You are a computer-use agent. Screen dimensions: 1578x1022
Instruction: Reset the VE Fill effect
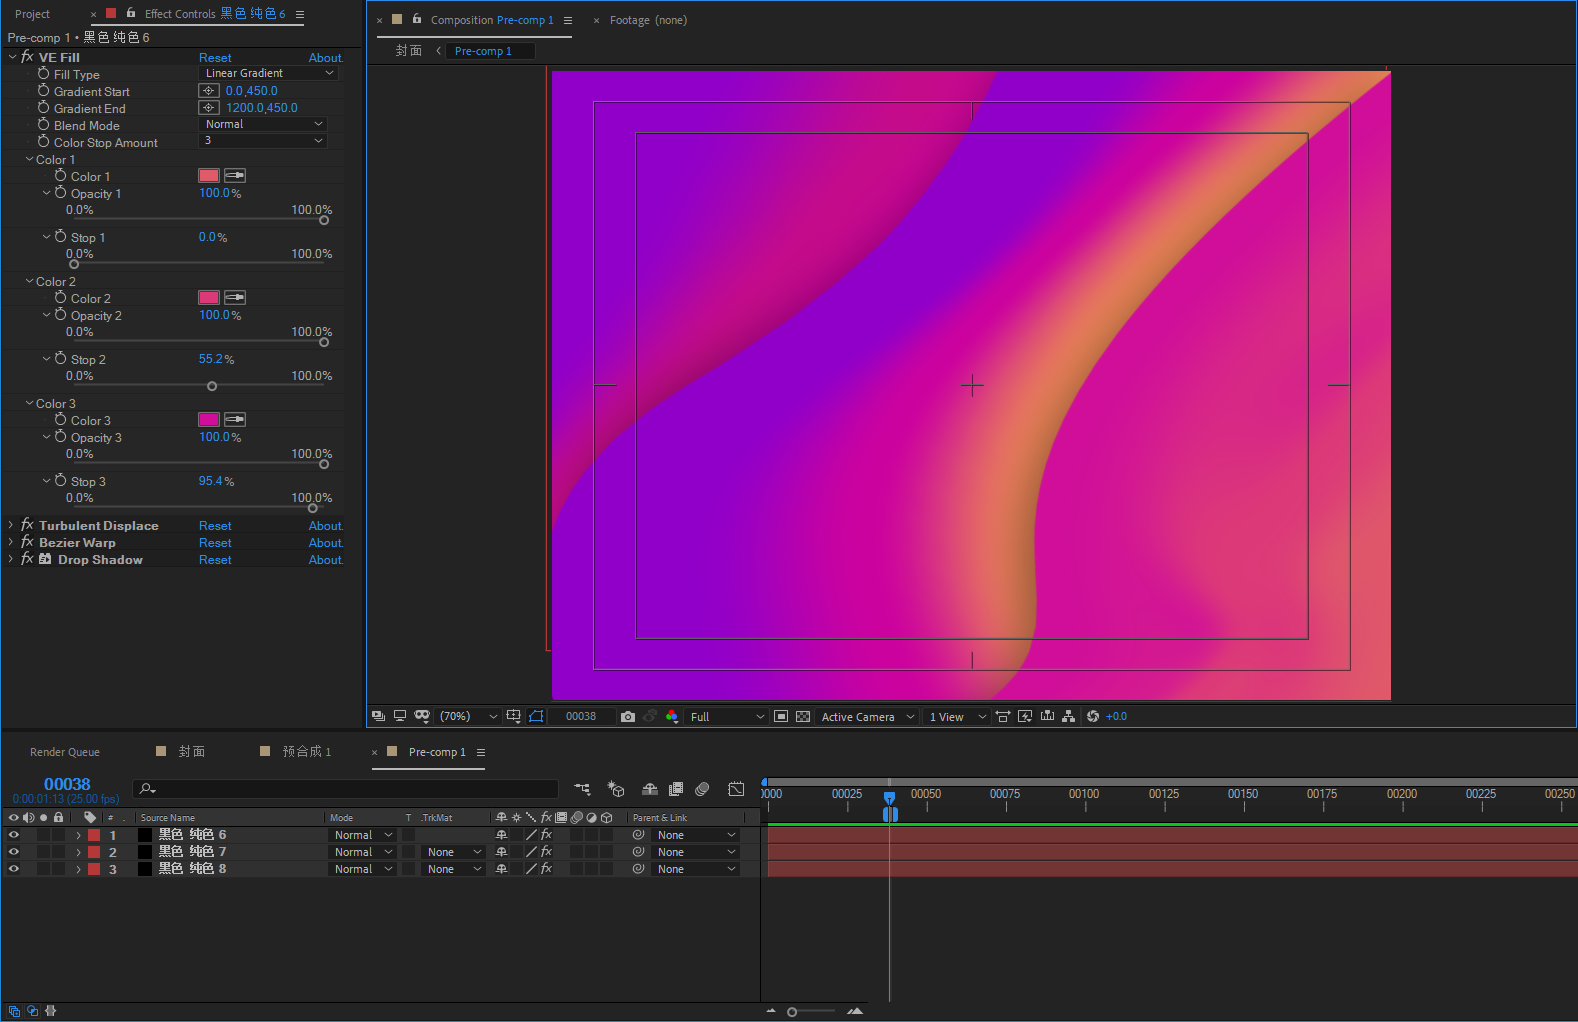click(214, 58)
